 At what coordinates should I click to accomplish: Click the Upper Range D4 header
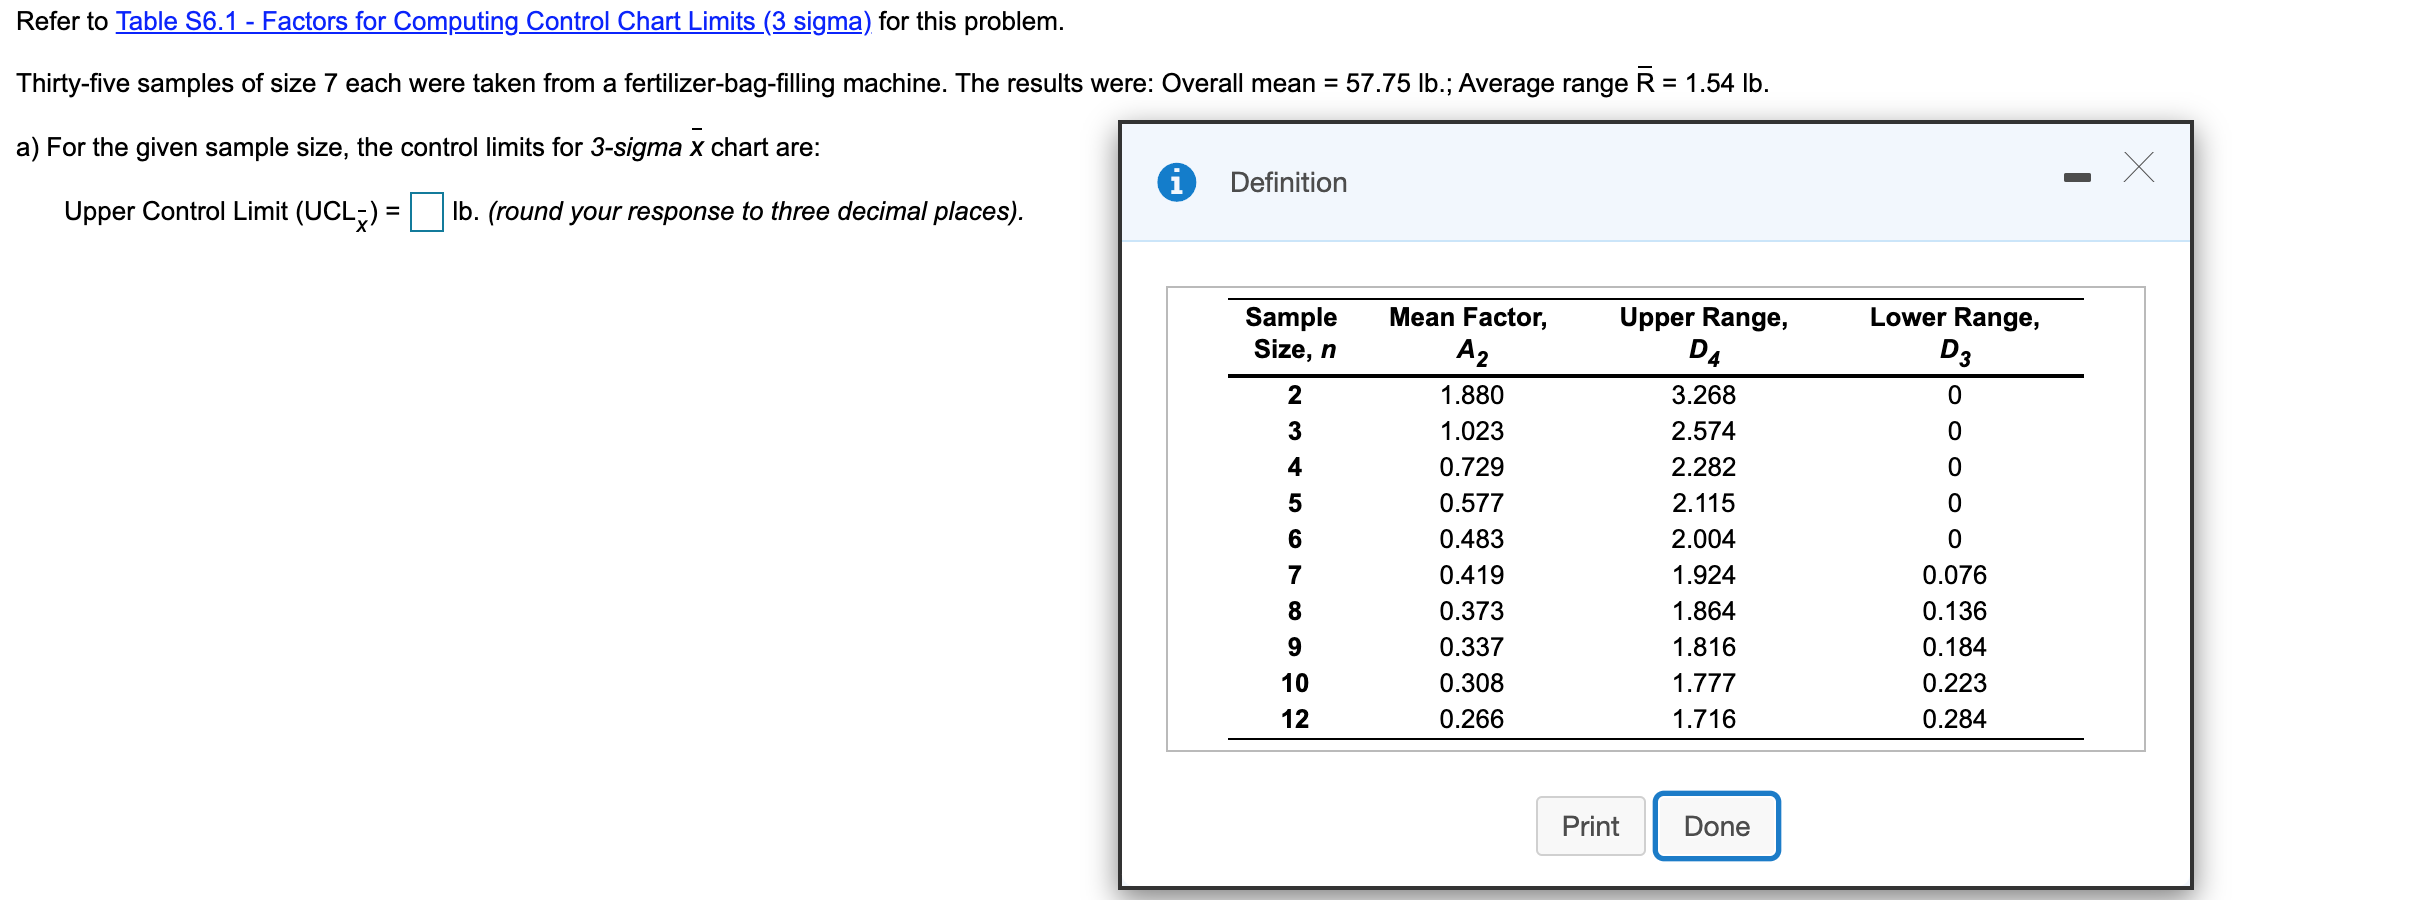(1703, 333)
